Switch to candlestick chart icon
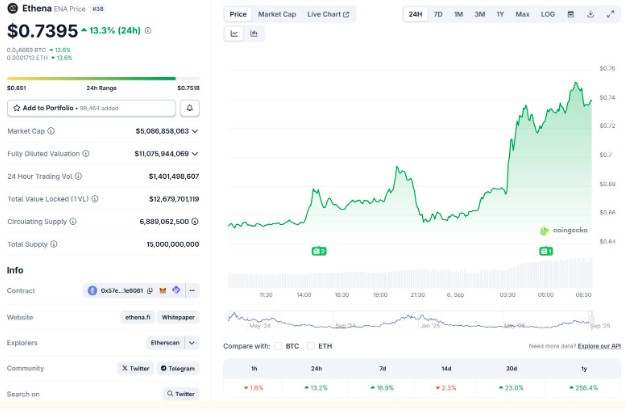Screen dimensions: 625x409 (x=254, y=33)
